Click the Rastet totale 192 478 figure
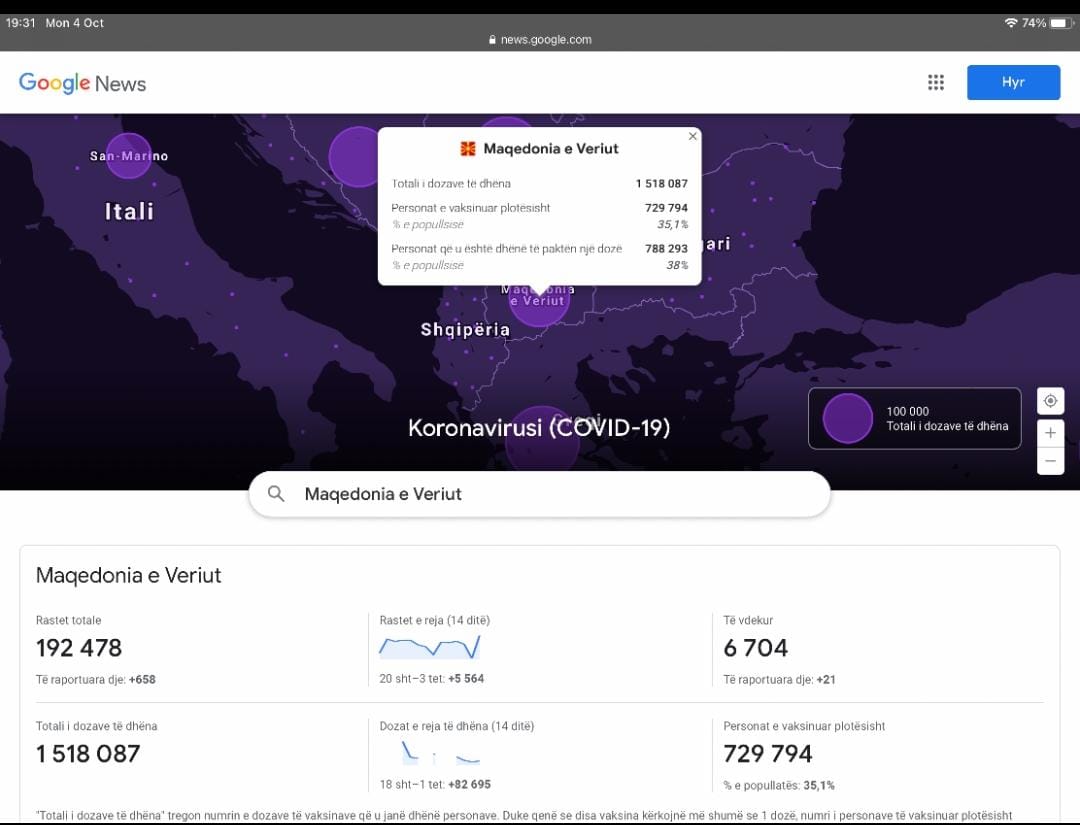Viewport: 1080px width, 825px height. click(x=79, y=648)
